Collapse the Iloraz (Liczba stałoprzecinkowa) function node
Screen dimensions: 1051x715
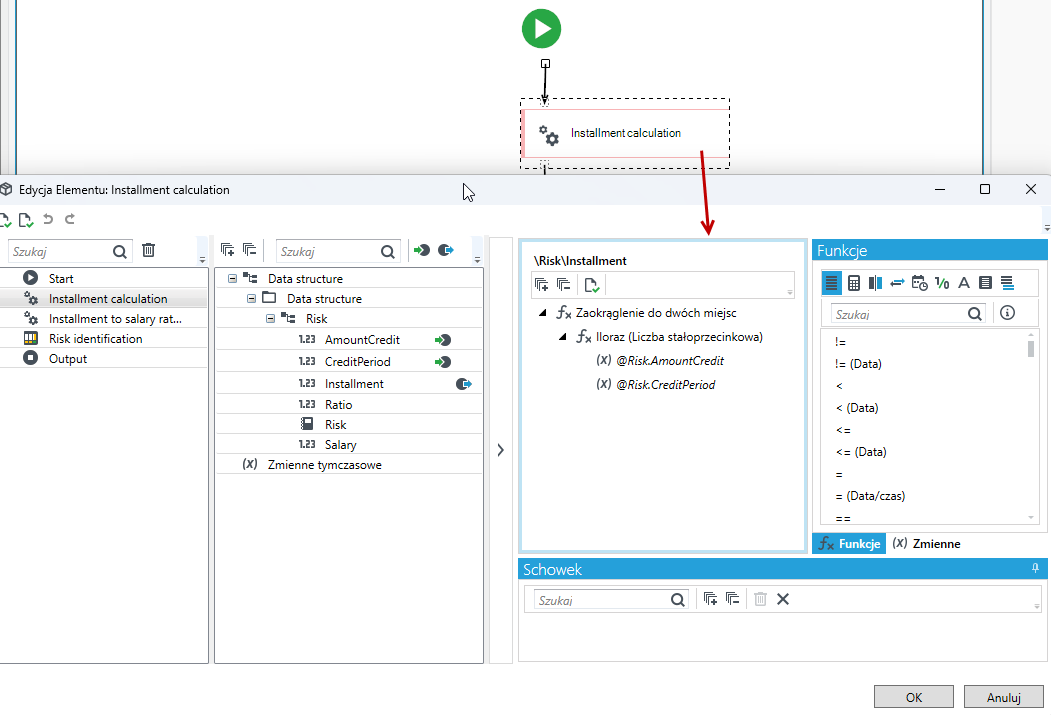563,337
